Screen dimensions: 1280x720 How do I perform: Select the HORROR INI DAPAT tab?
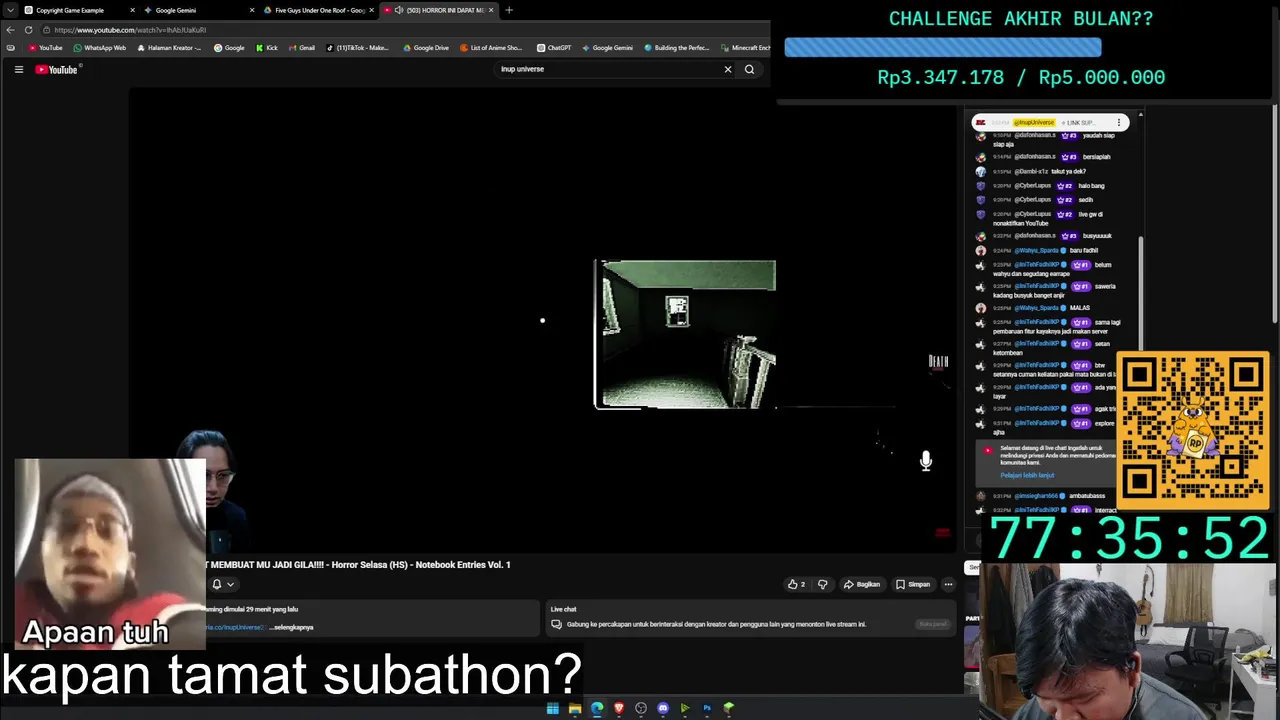[x=440, y=10]
